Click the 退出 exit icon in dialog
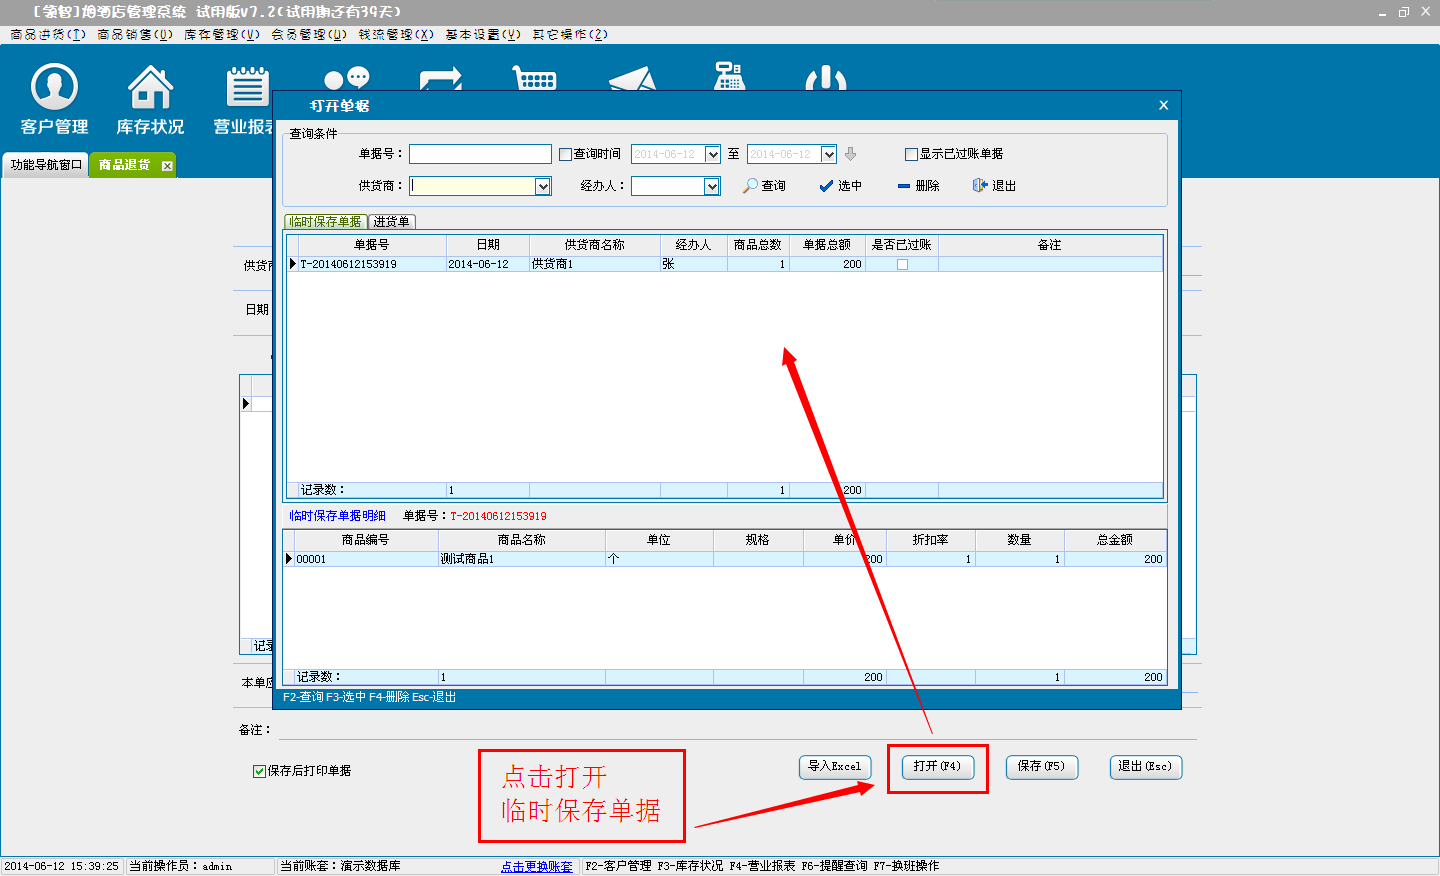 (994, 186)
